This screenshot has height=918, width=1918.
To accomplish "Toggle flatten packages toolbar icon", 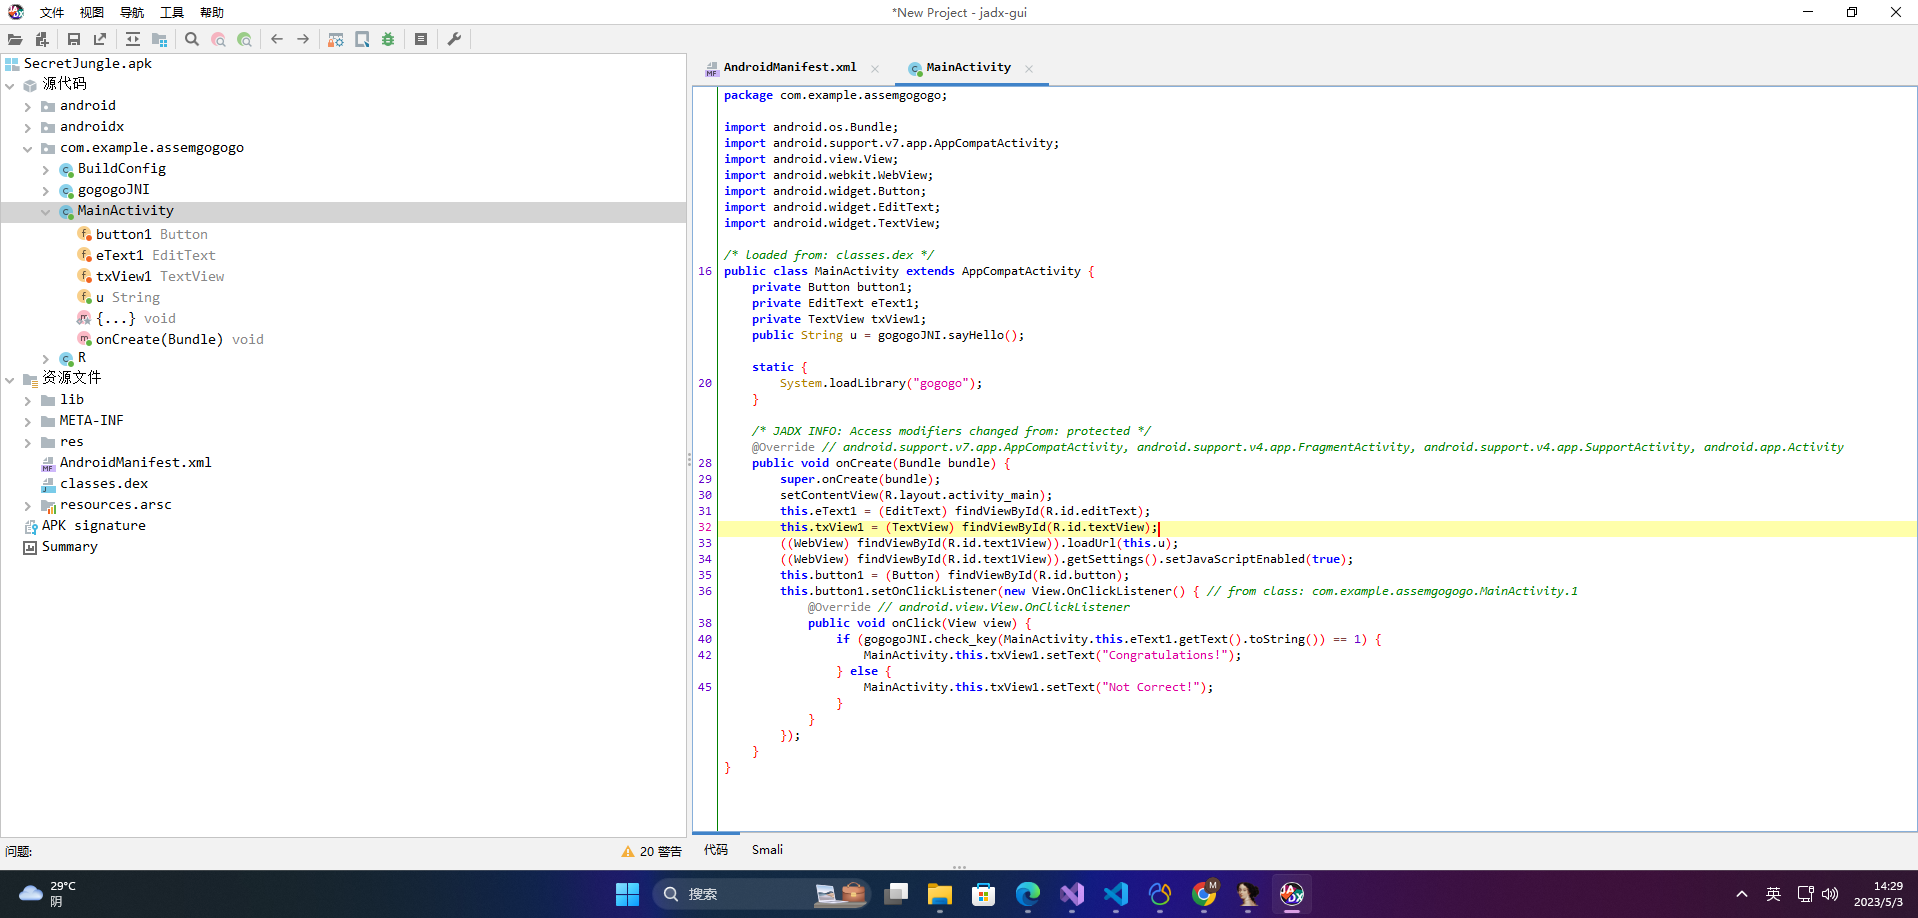I will point(159,39).
